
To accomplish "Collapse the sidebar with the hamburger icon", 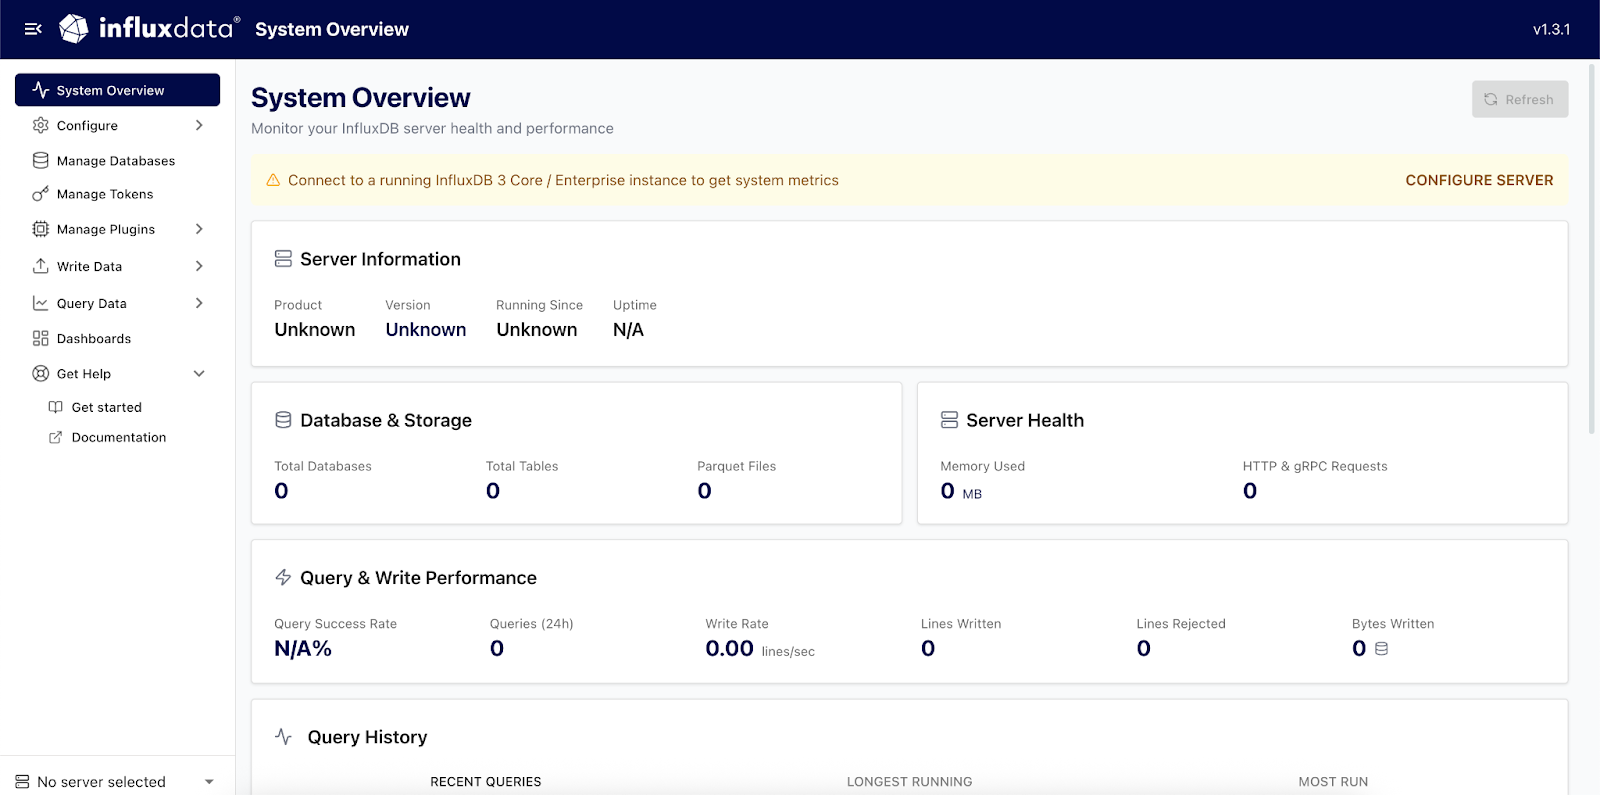I will [x=33, y=29].
